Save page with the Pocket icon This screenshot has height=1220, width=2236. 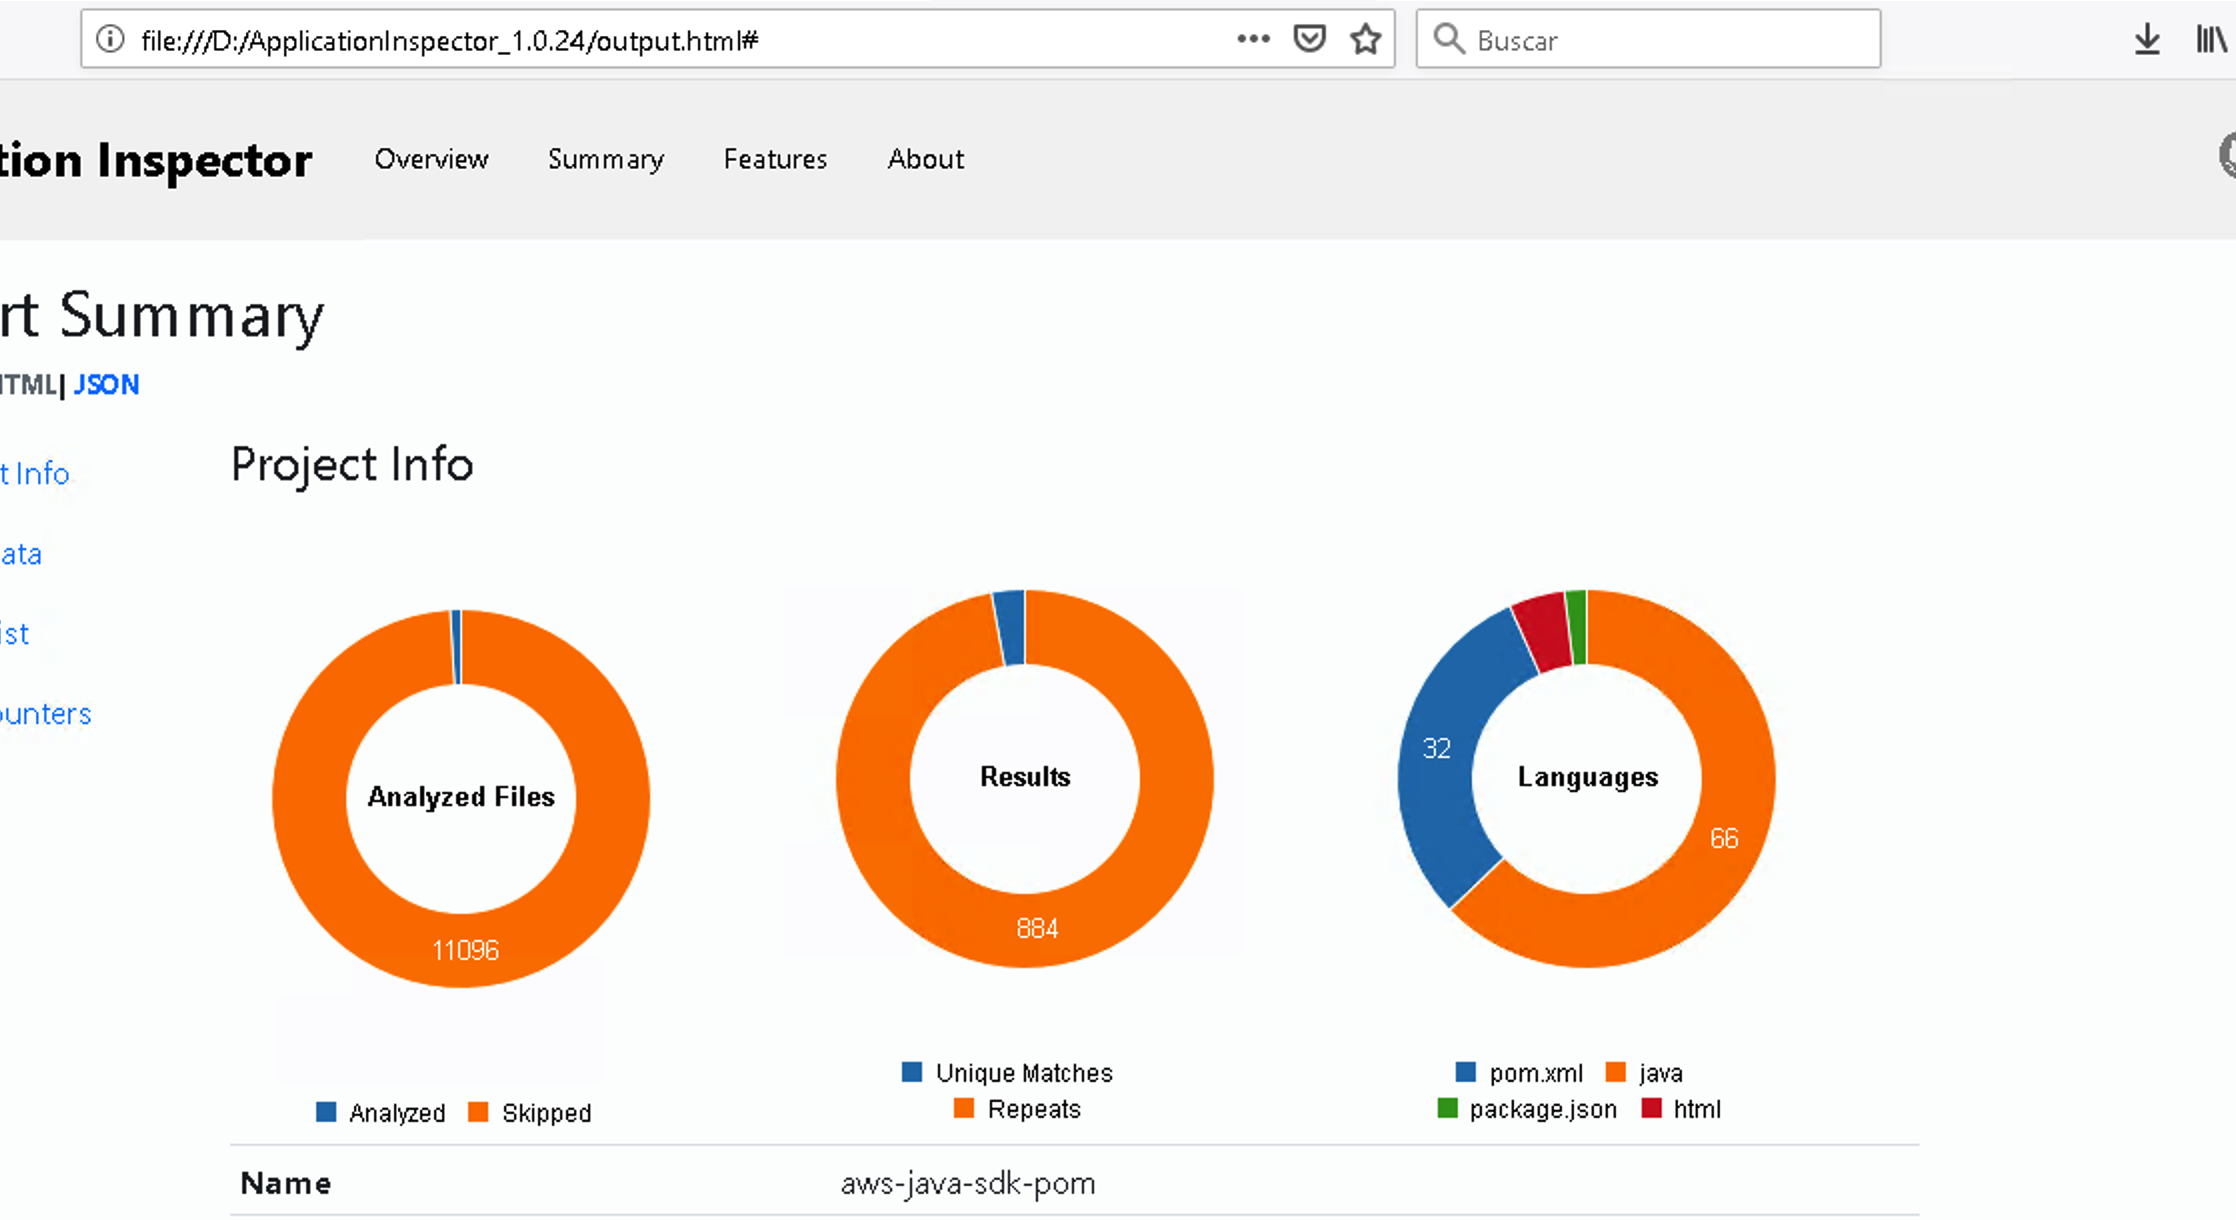point(1309,38)
